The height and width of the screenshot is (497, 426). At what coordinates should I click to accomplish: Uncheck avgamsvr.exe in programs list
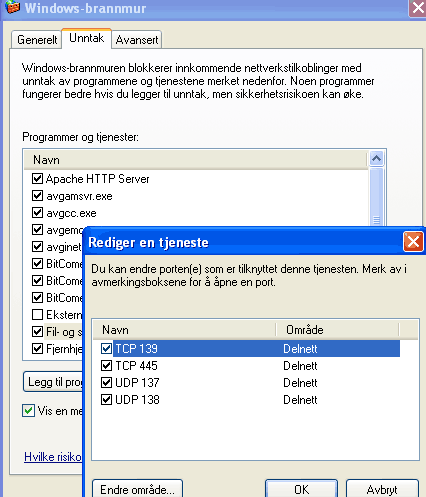[37, 196]
